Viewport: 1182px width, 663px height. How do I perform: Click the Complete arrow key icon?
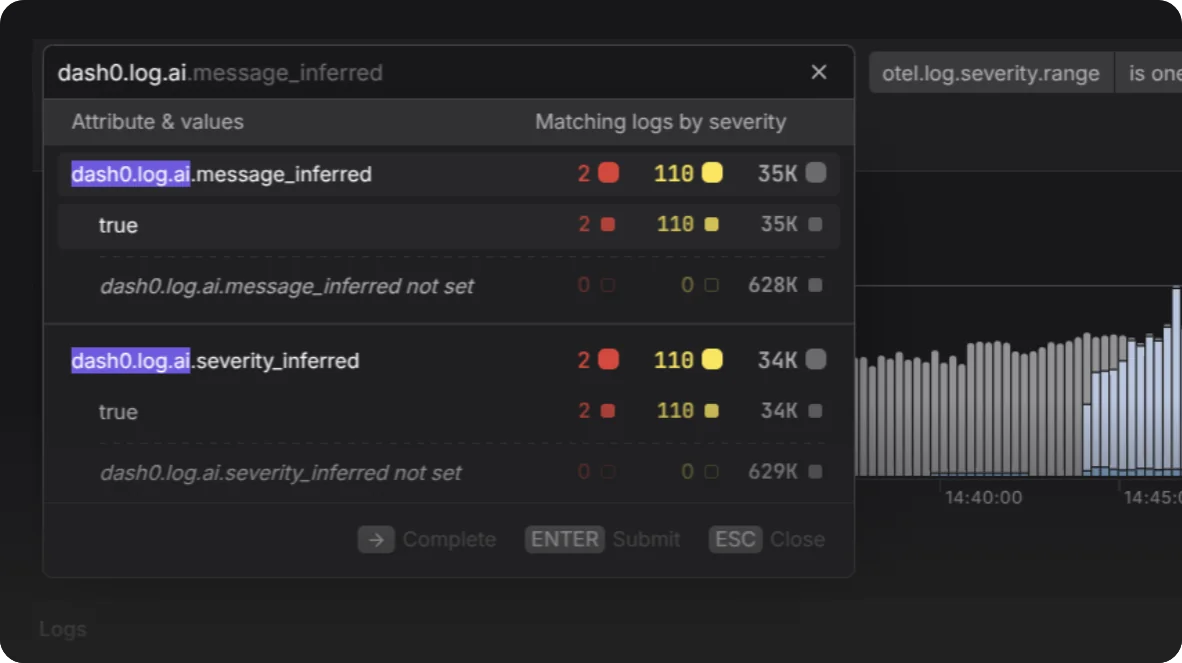(x=376, y=539)
